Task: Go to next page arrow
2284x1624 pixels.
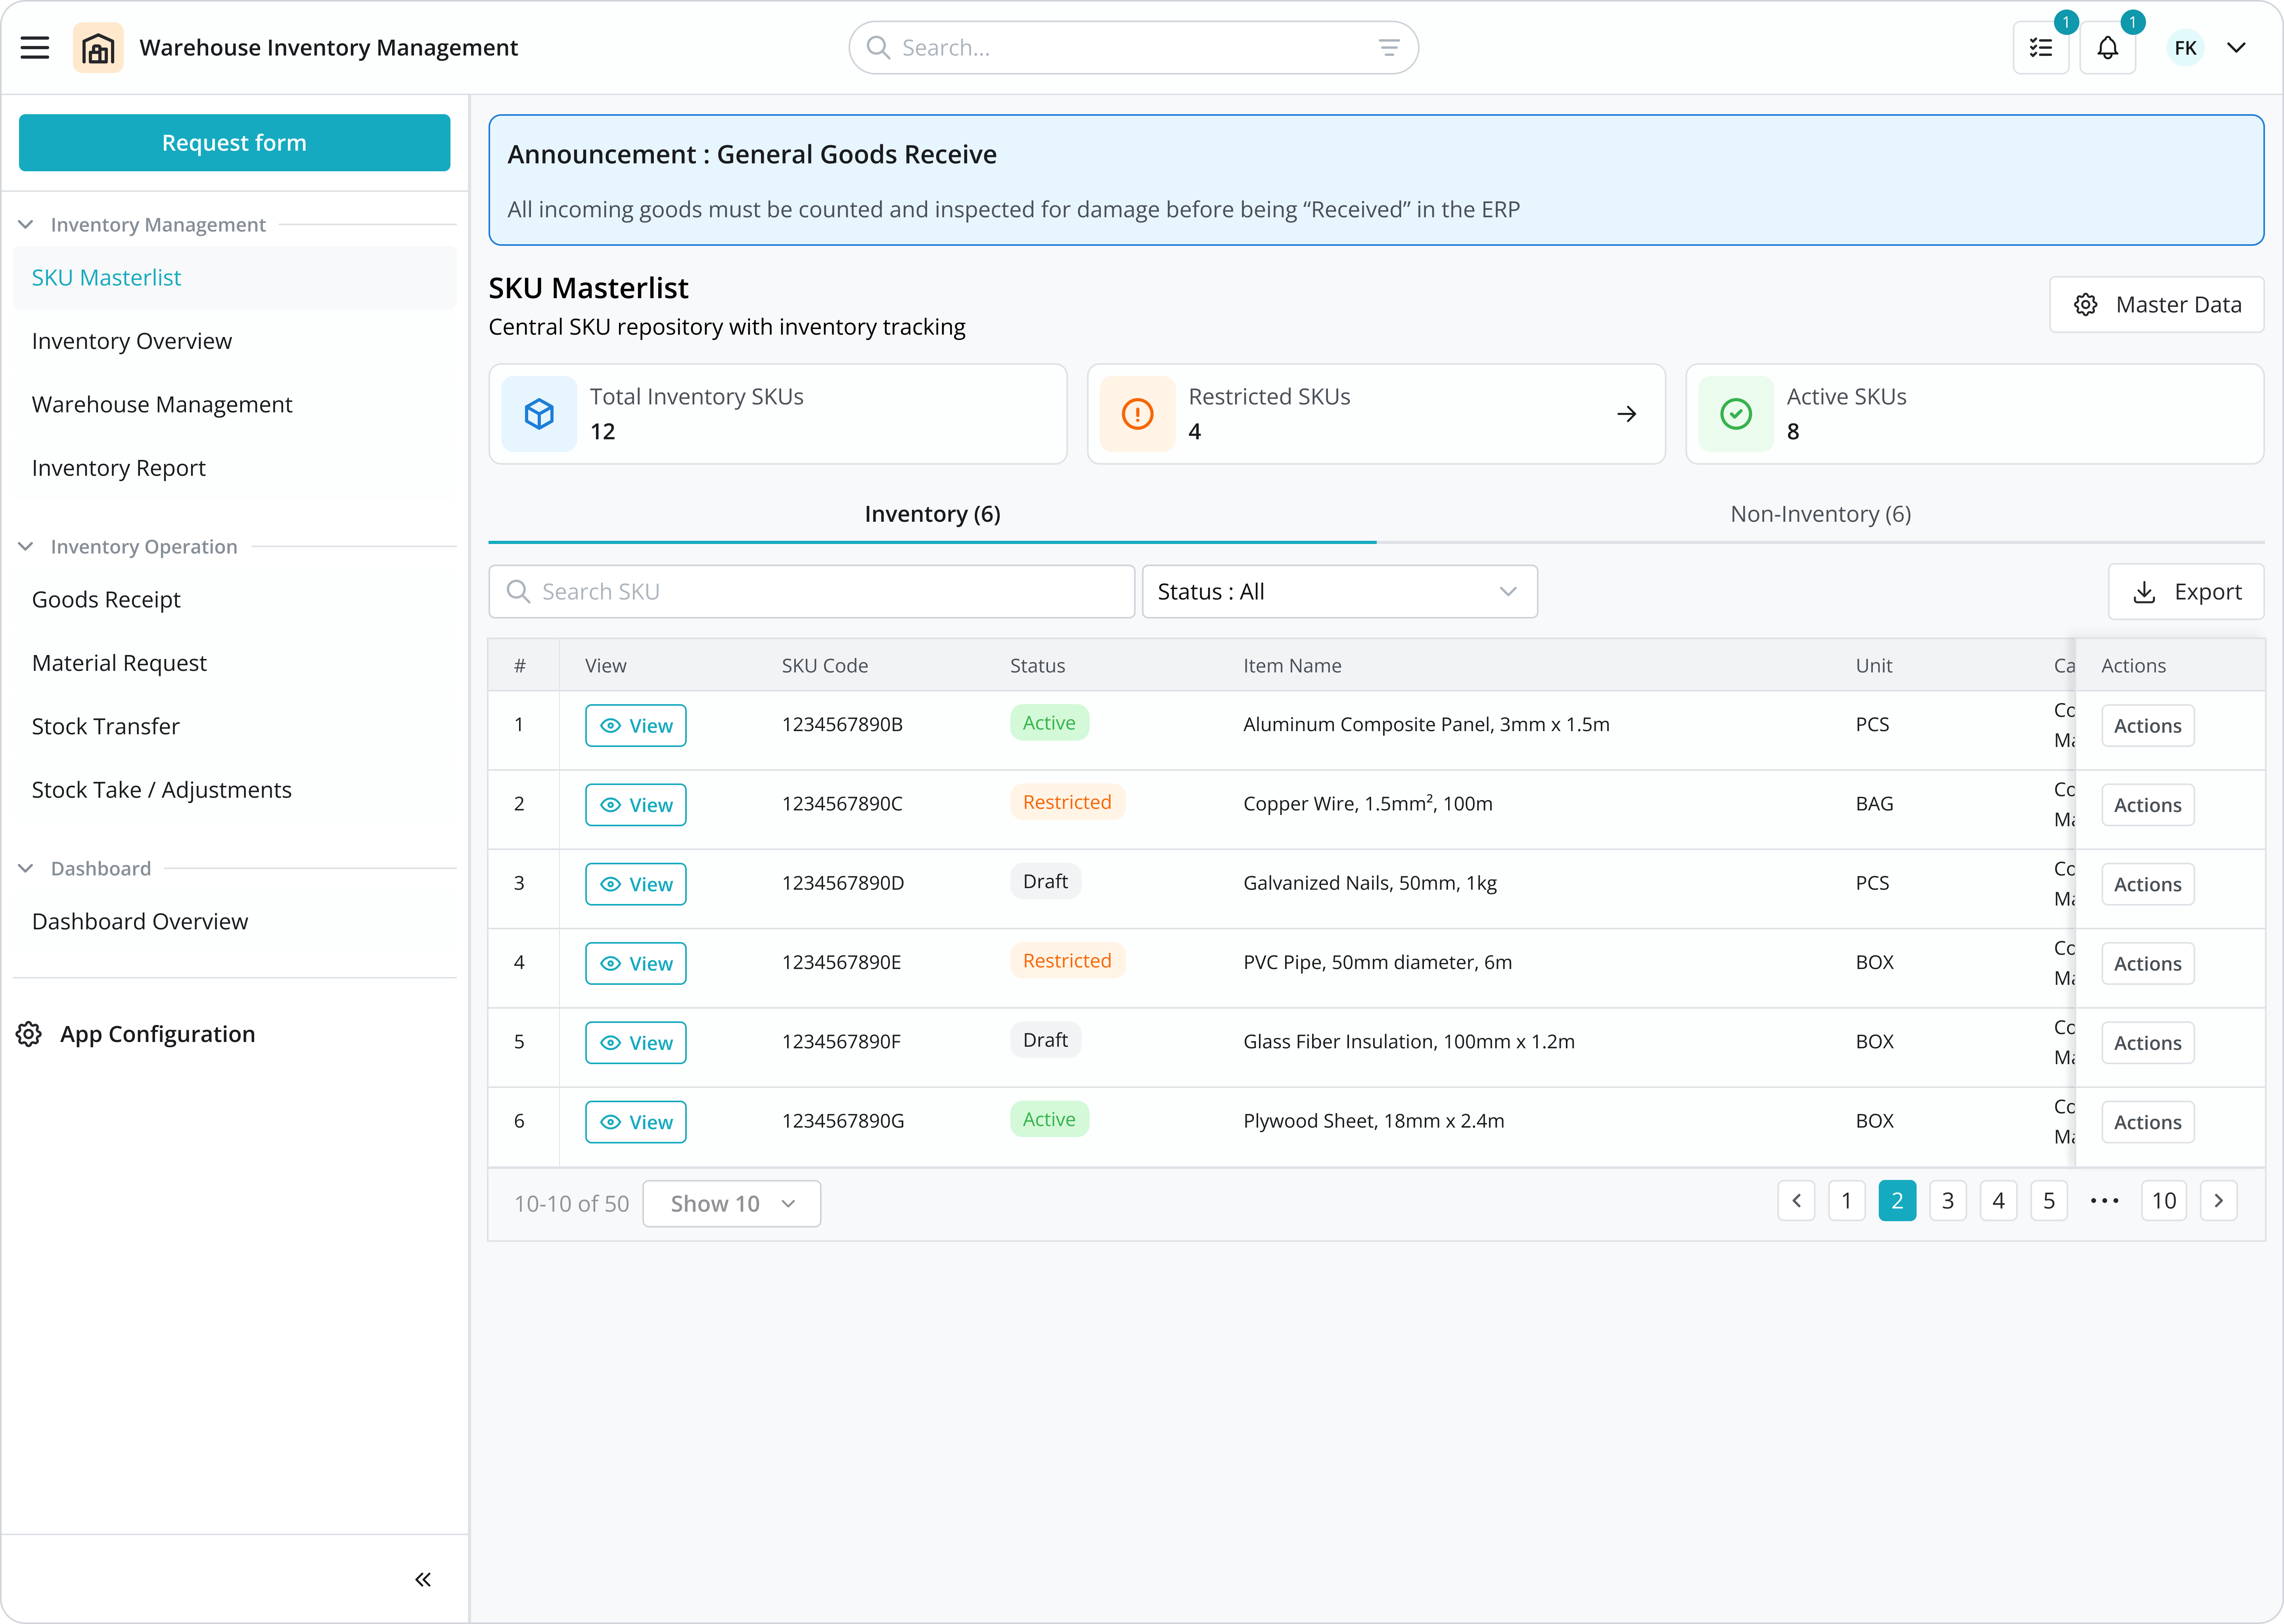Action: pyautogui.click(x=2218, y=1201)
